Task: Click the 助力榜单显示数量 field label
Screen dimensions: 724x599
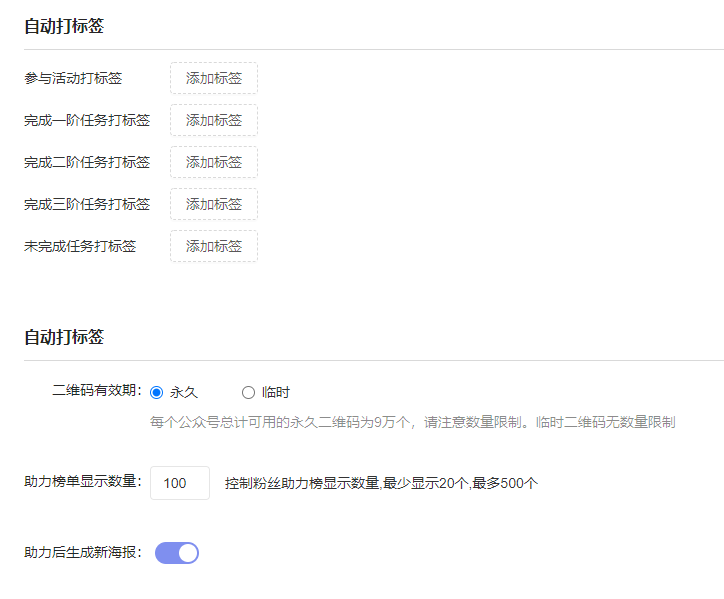Action: point(83,481)
